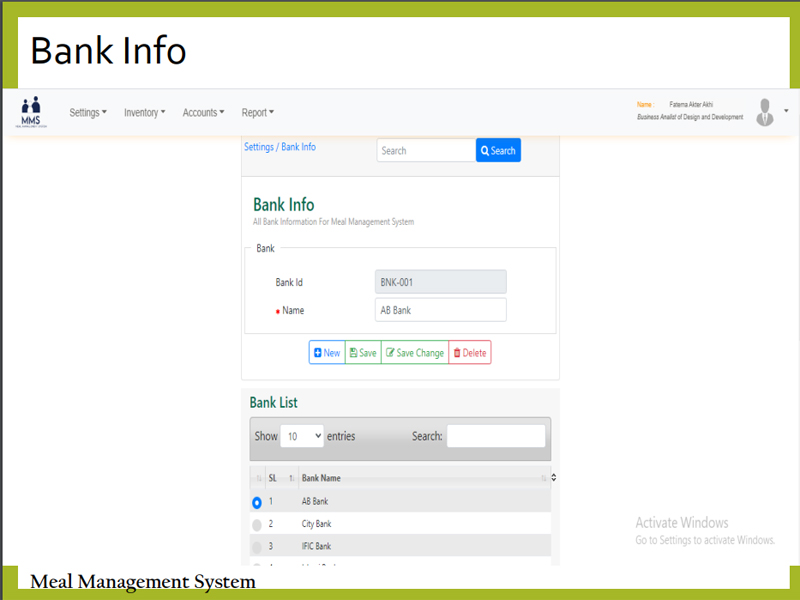This screenshot has height=600, width=800.
Task: Expand the profile dropdown arrow next to avatar
Action: tap(786, 111)
